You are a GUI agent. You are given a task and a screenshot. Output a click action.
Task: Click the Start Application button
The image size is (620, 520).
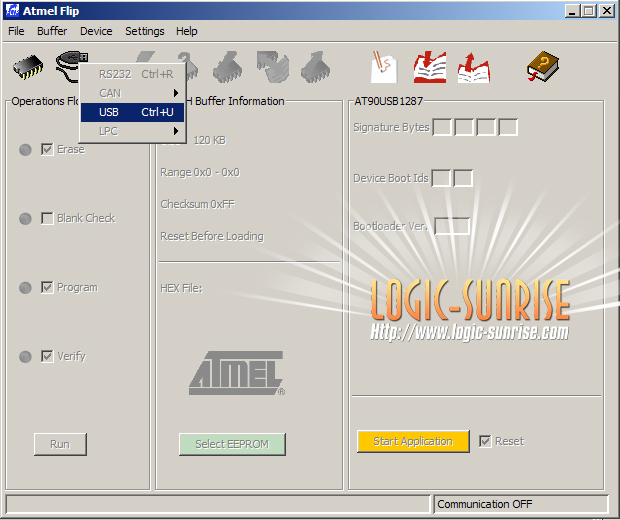click(x=413, y=441)
